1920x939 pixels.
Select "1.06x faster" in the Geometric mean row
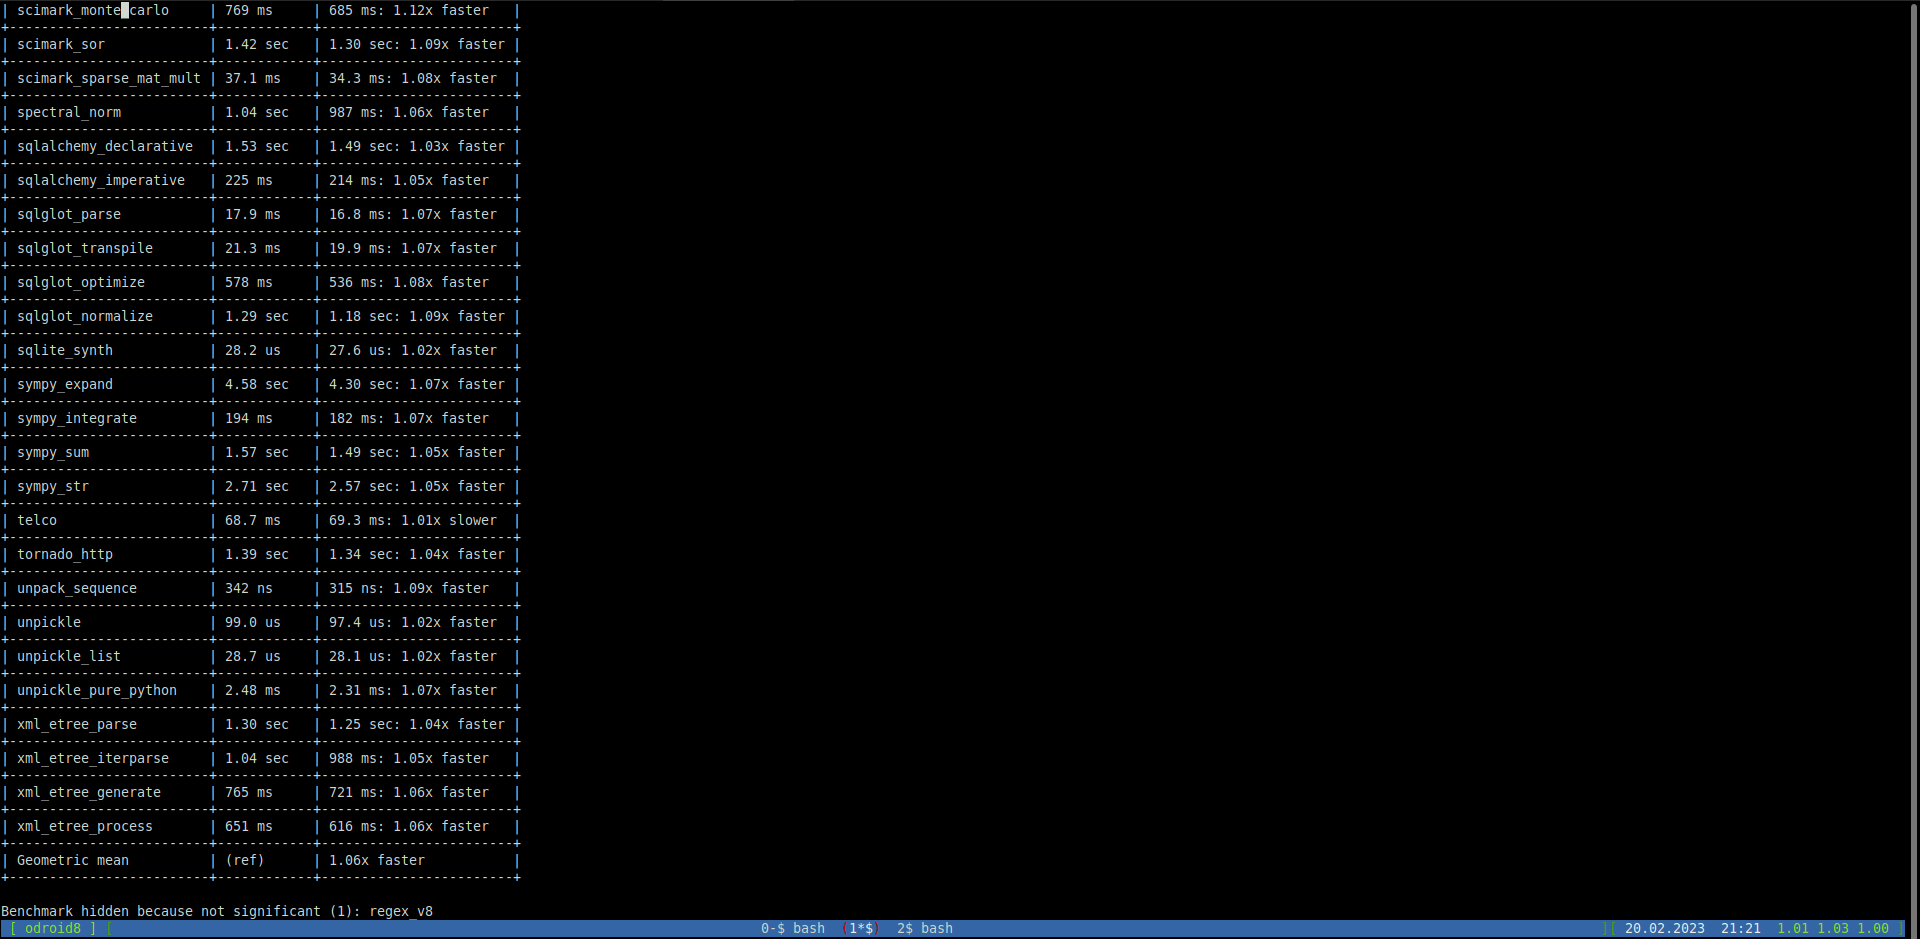[x=377, y=861]
